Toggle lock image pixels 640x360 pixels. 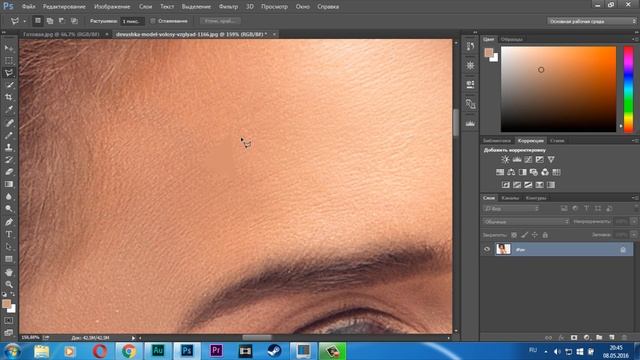[524, 235]
